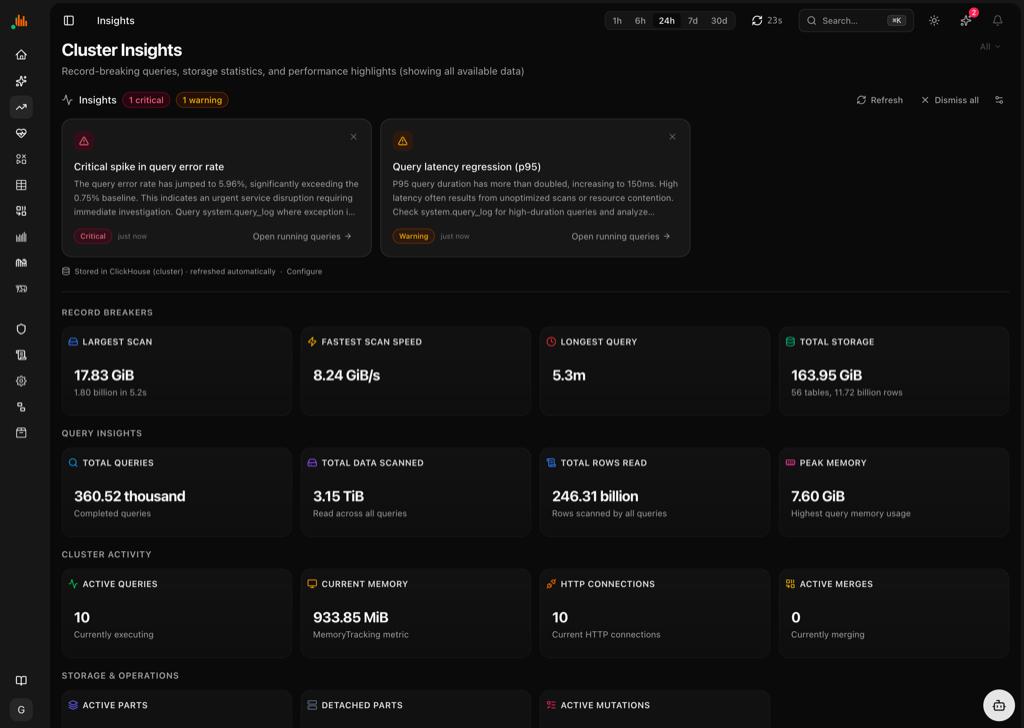Click the 1 warning badge
Screen dimensions: 1024x728
coord(202,100)
